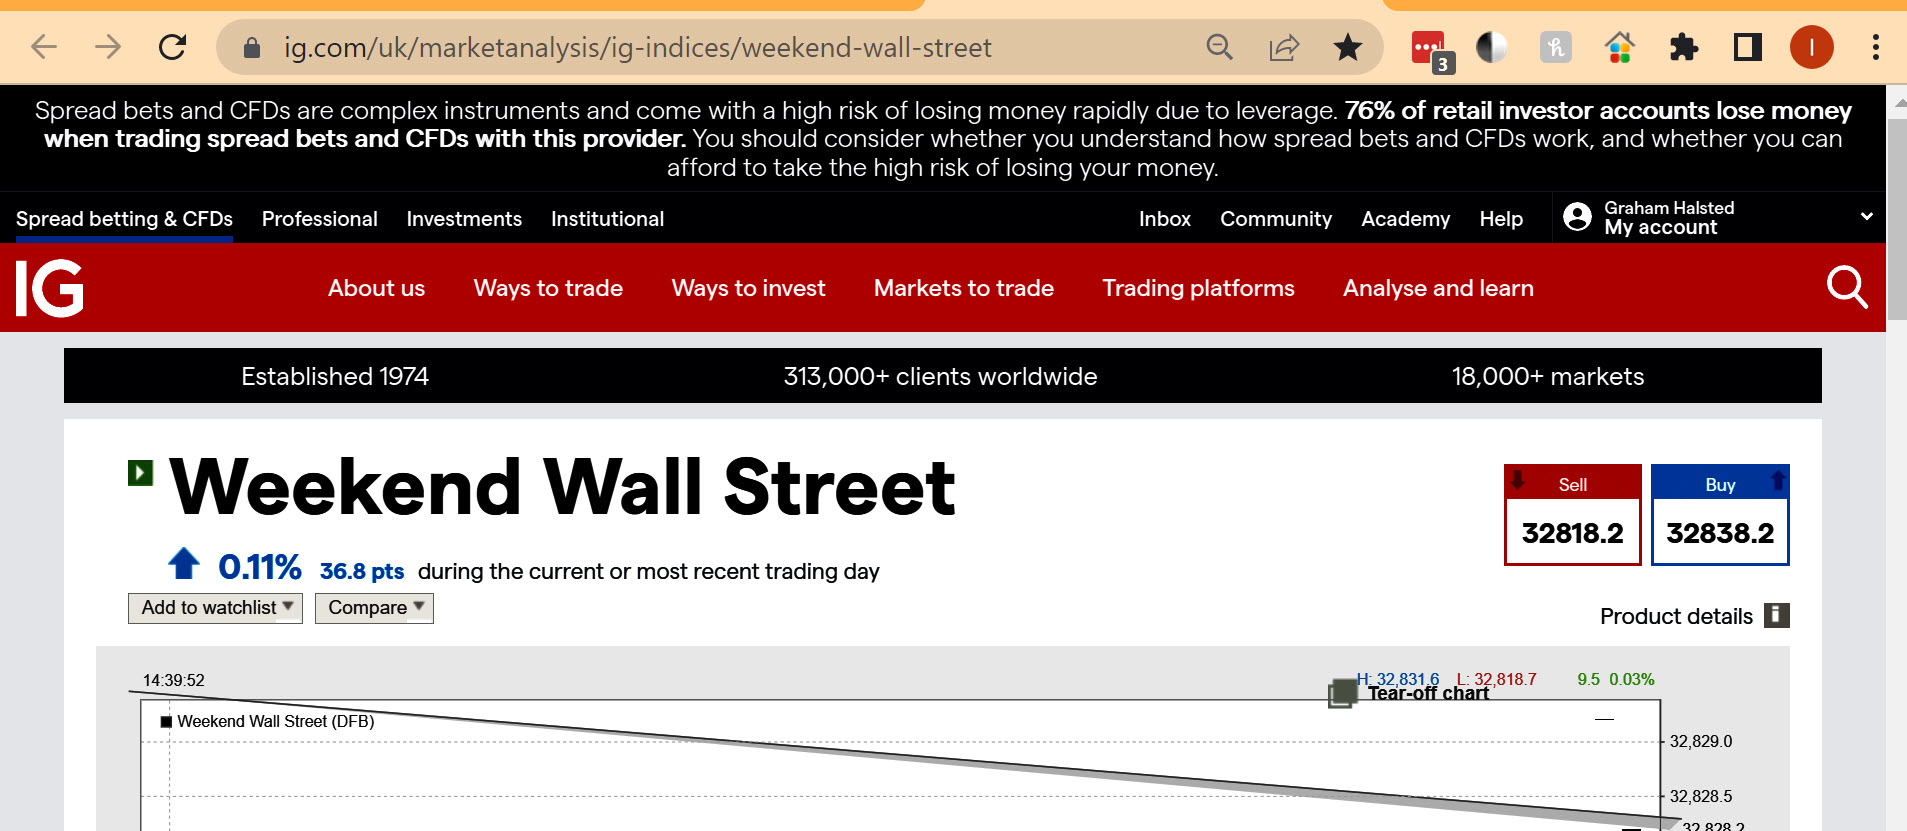Click the 313,000+ clients worldwide text
1907x831 pixels.
tap(940, 376)
